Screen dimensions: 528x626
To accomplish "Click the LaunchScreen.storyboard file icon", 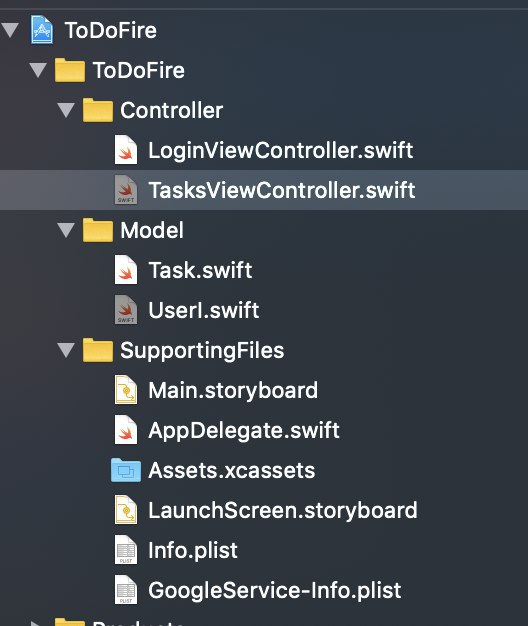I will click(126, 510).
